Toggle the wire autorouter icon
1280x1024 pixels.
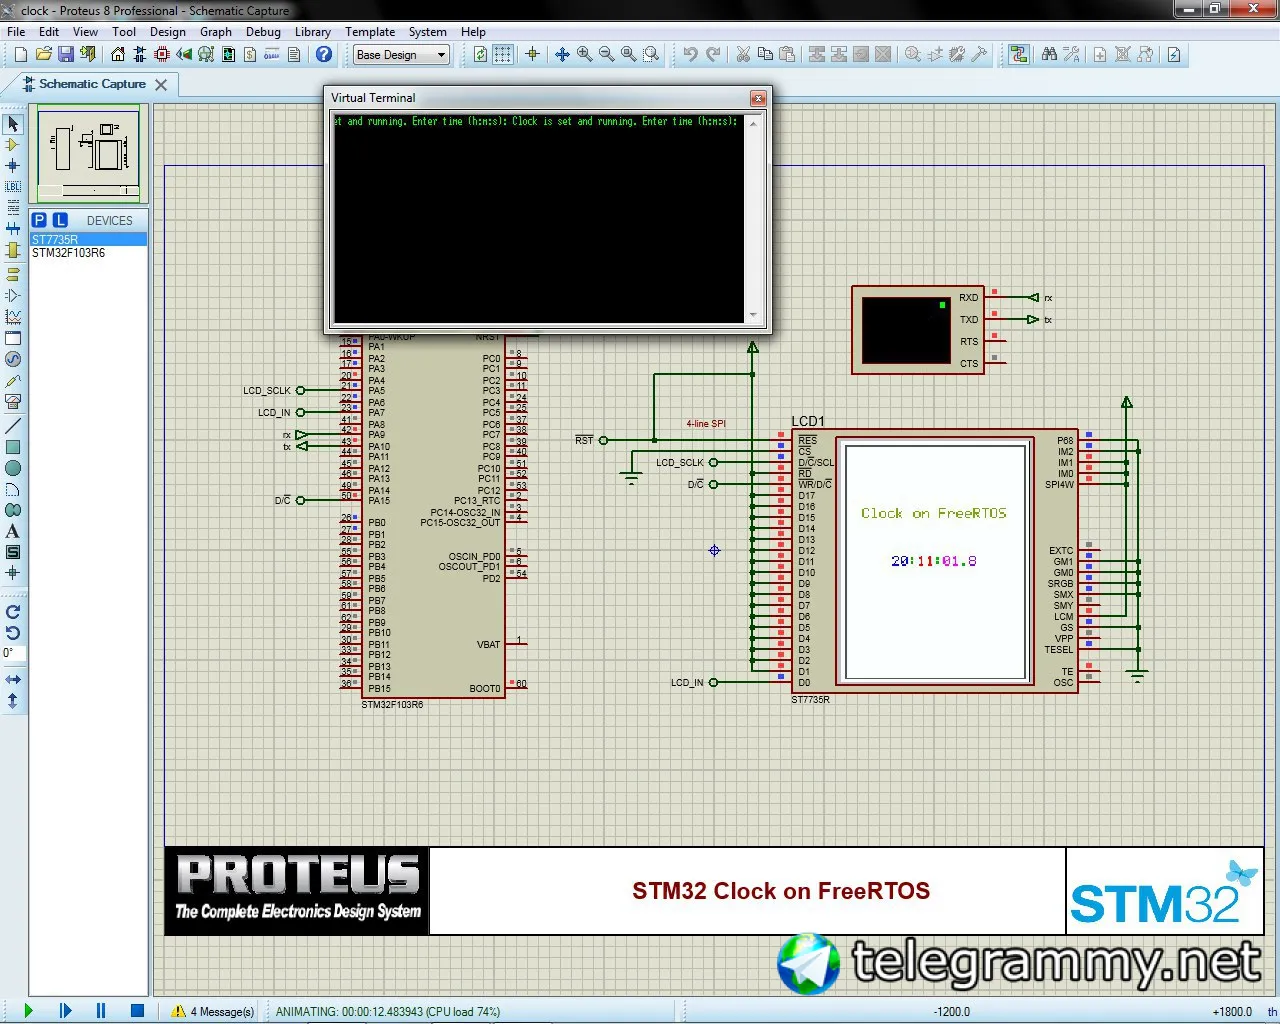pyautogui.click(x=1019, y=55)
